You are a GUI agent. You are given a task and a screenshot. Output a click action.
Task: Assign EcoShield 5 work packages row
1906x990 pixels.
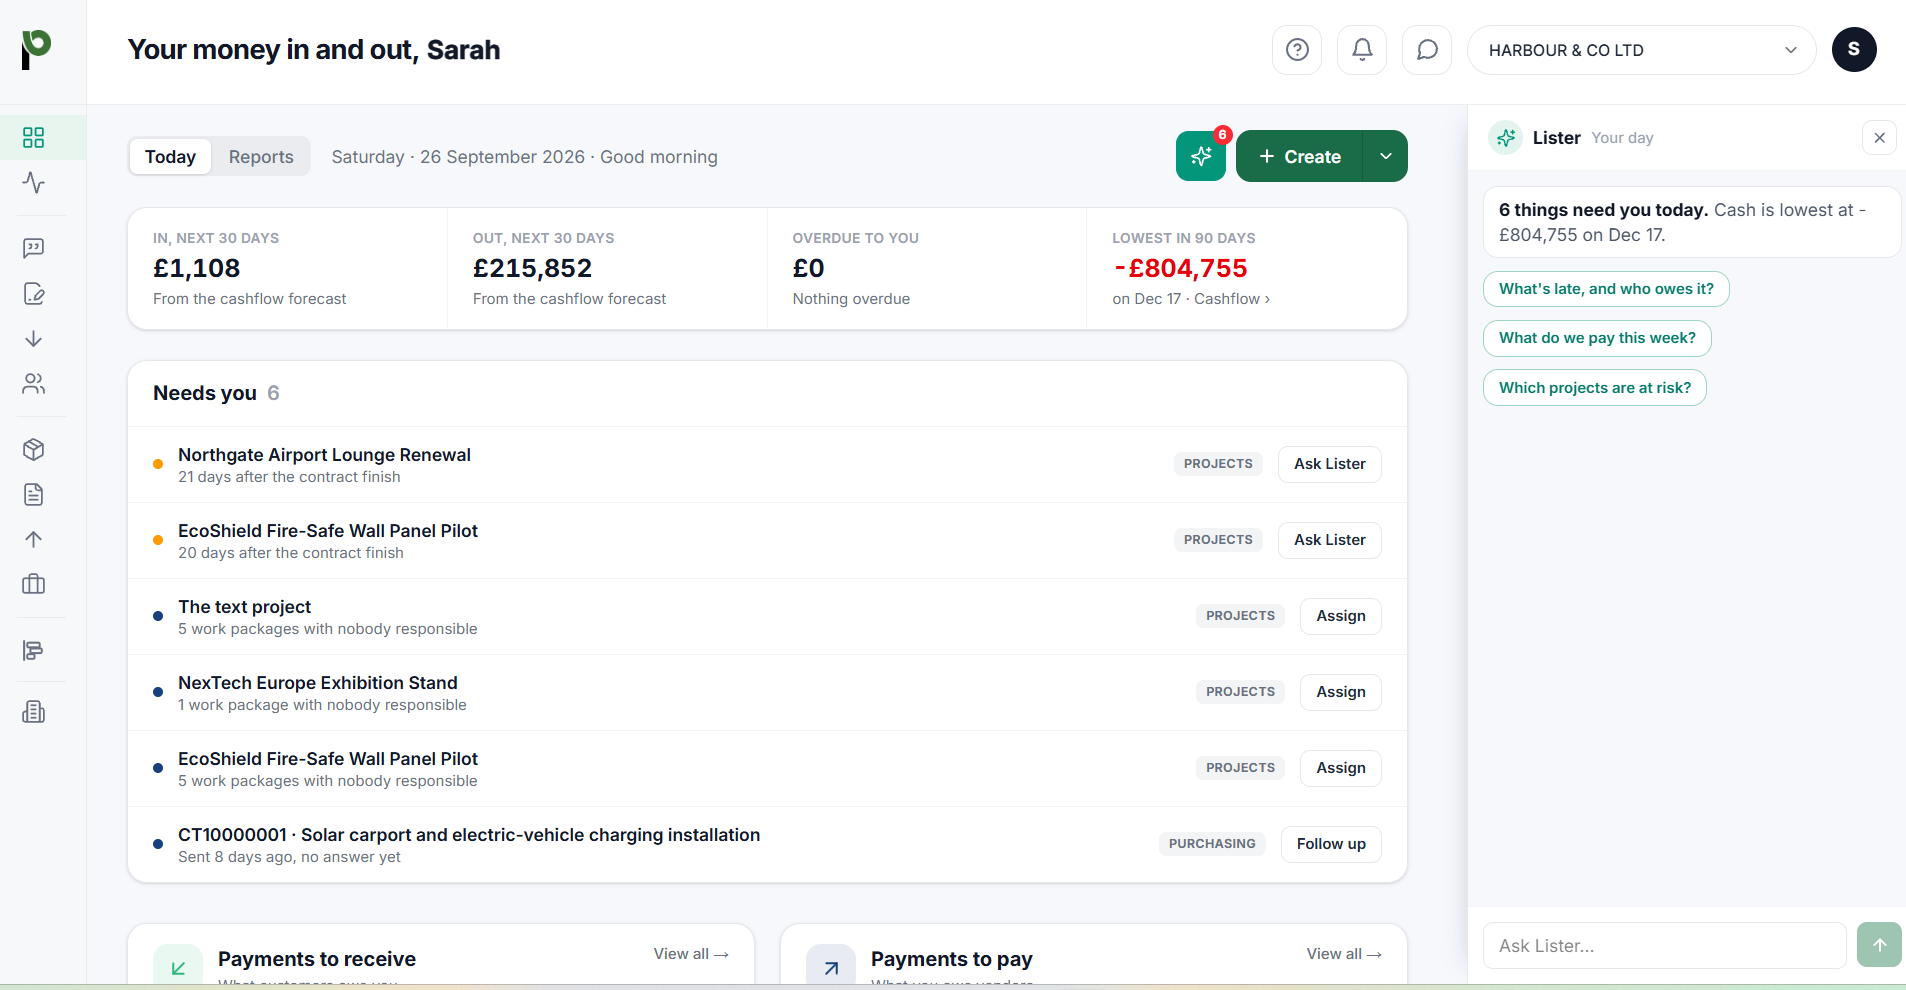tap(1340, 768)
